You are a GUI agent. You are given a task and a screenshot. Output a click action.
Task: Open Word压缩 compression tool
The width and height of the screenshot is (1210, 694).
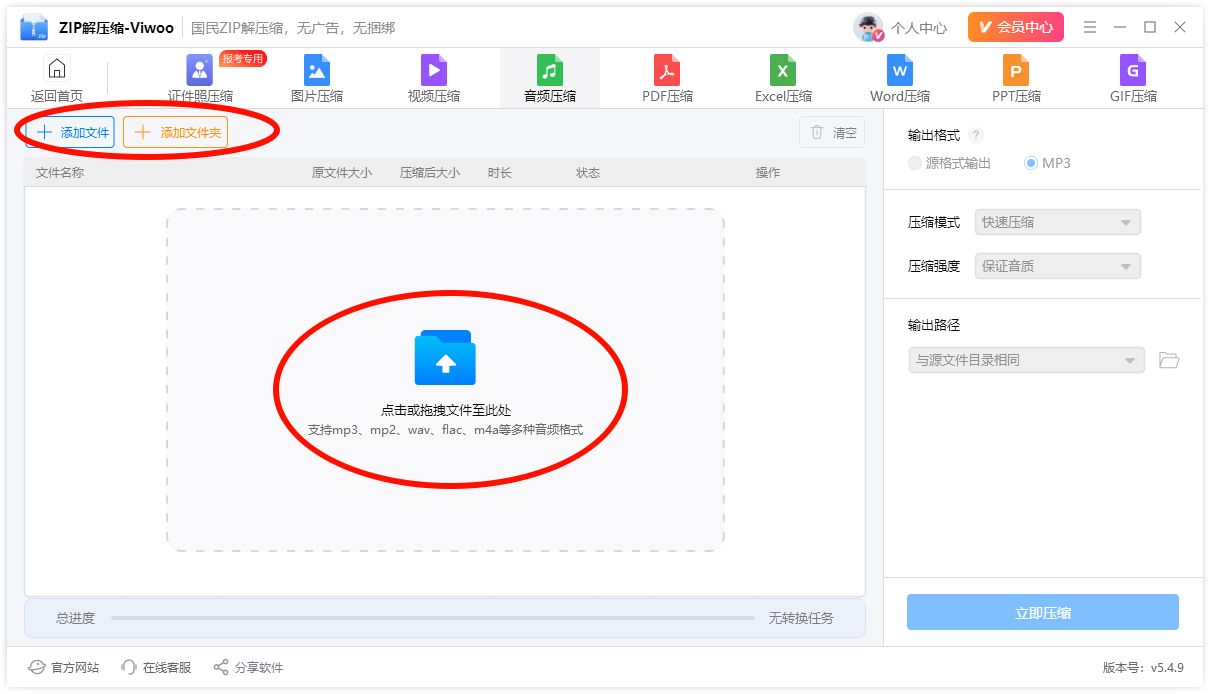(900, 79)
